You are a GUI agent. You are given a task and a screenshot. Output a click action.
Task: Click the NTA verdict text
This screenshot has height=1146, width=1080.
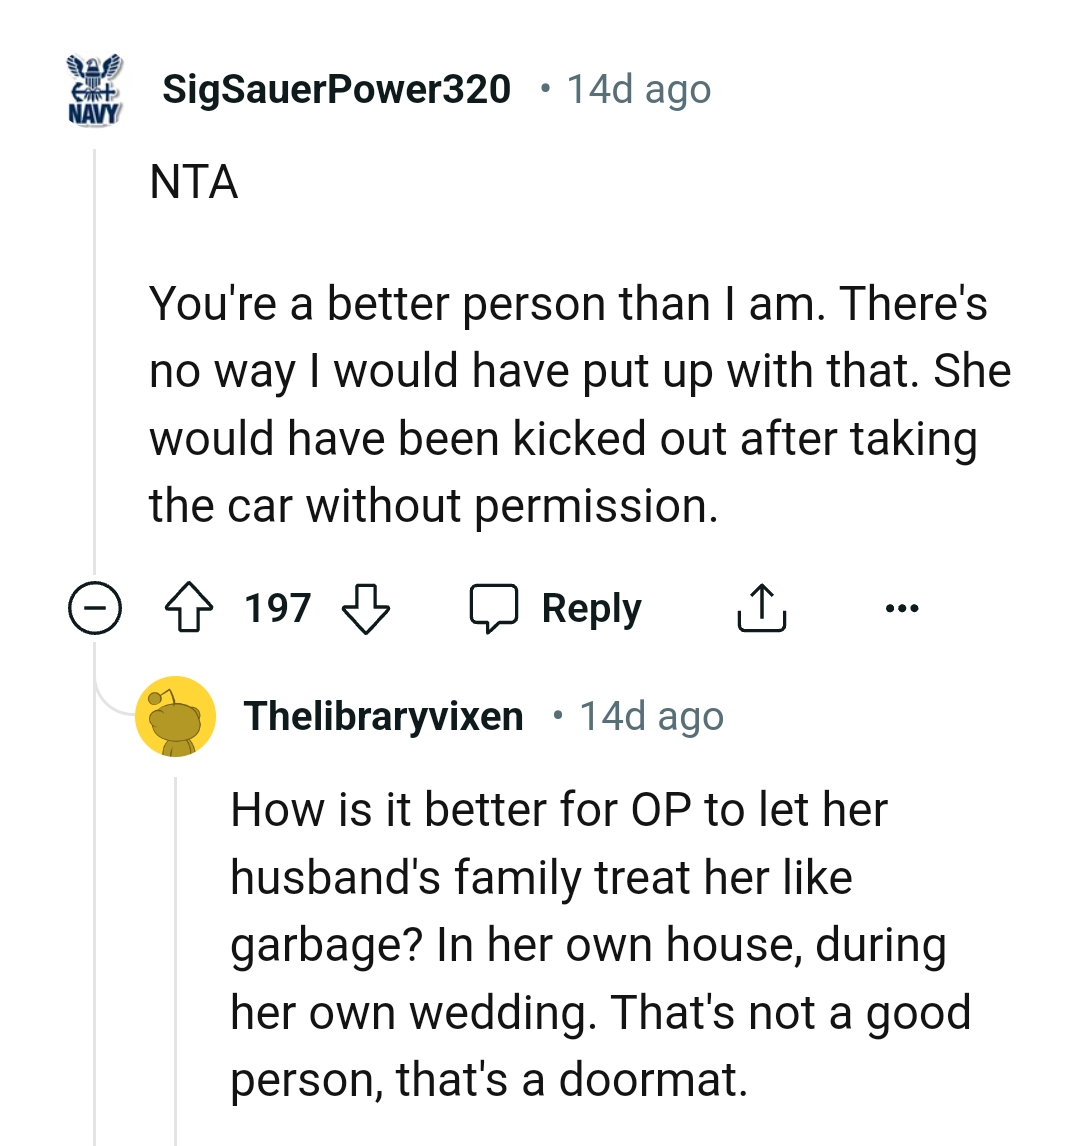(x=194, y=183)
